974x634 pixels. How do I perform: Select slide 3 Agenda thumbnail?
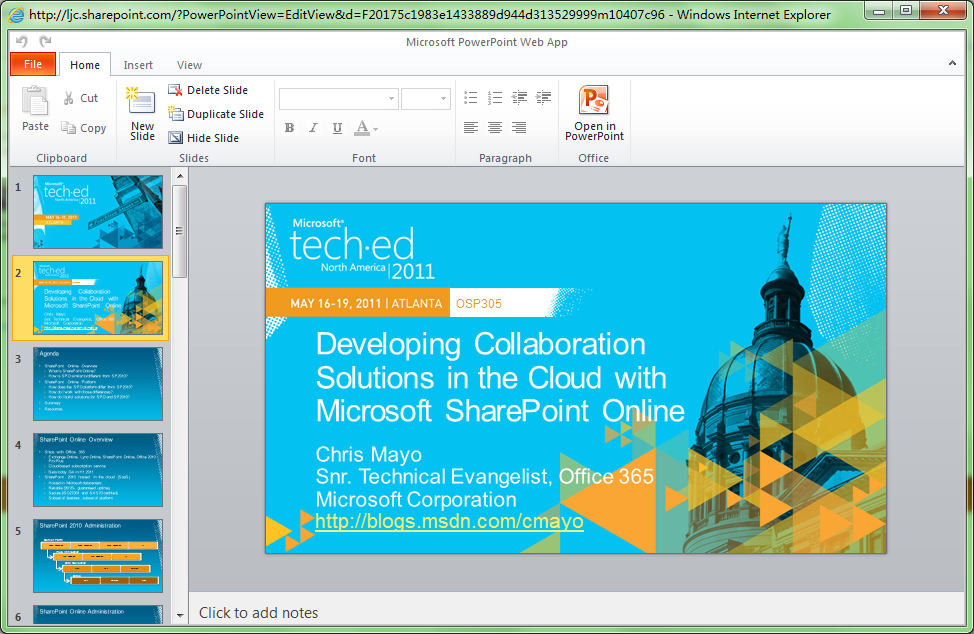[x=98, y=384]
